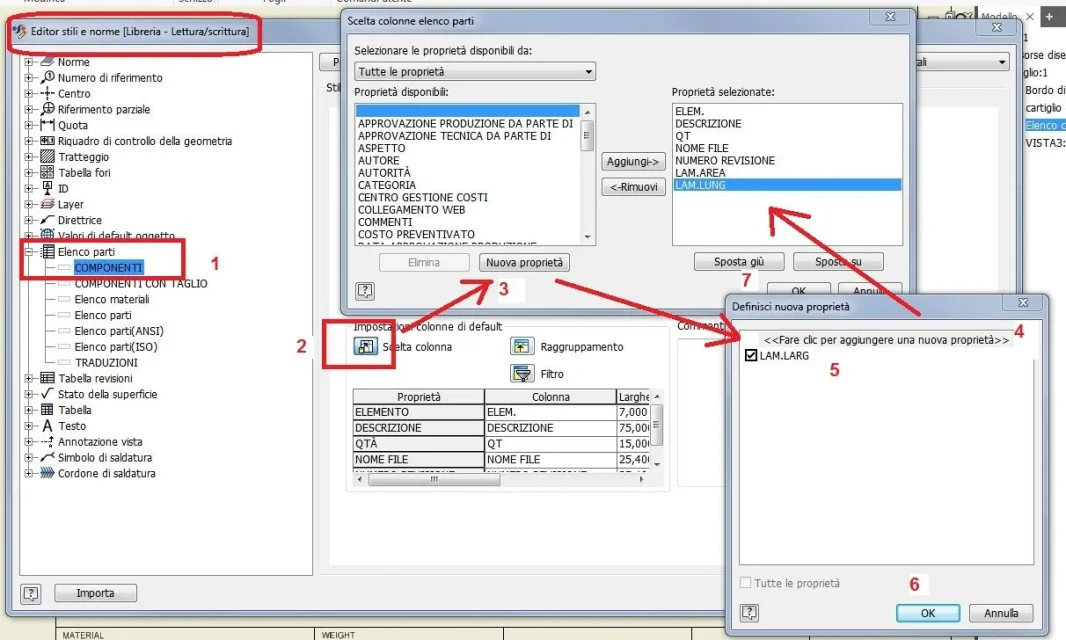Click the Tabella grid icon
The image size is (1066, 640).
pos(48,409)
